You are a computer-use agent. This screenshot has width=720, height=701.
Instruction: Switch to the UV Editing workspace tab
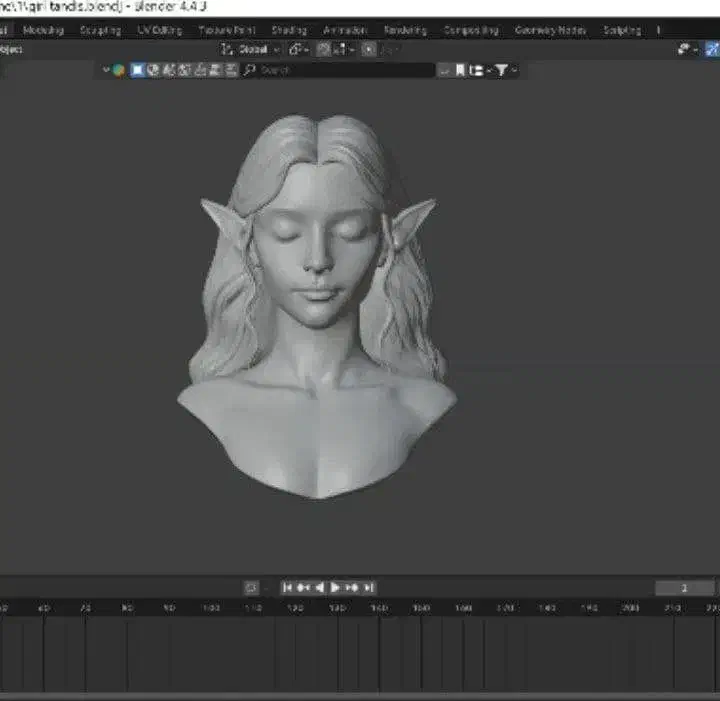click(x=161, y=30)
